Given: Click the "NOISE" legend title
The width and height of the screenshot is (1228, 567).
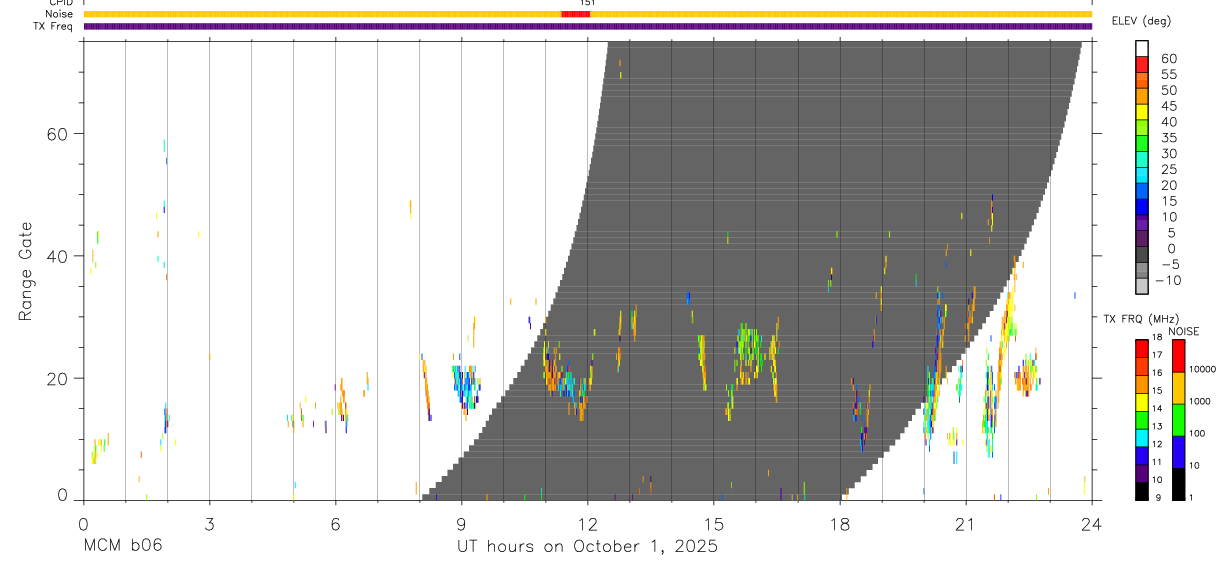Looking at the screenshot, I should pyautogui.click(x=1183, y=331).
